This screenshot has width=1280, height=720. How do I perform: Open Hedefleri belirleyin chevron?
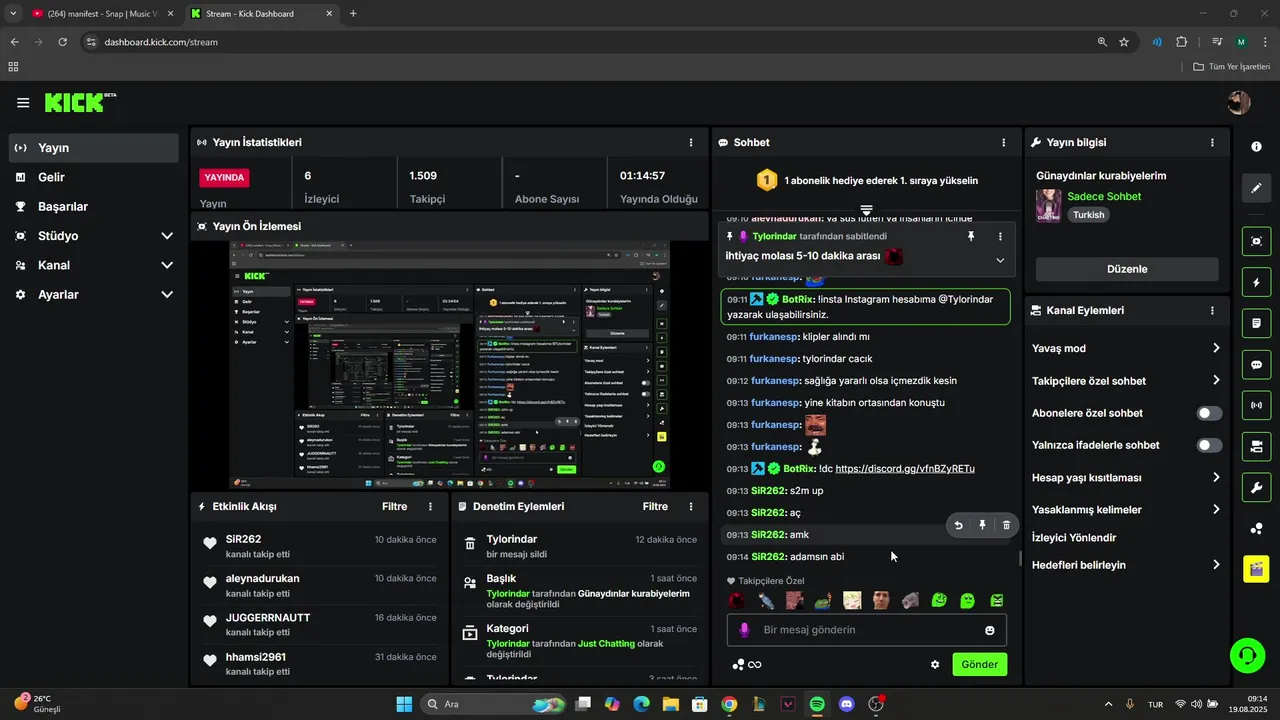click(x=1216, y=565)
